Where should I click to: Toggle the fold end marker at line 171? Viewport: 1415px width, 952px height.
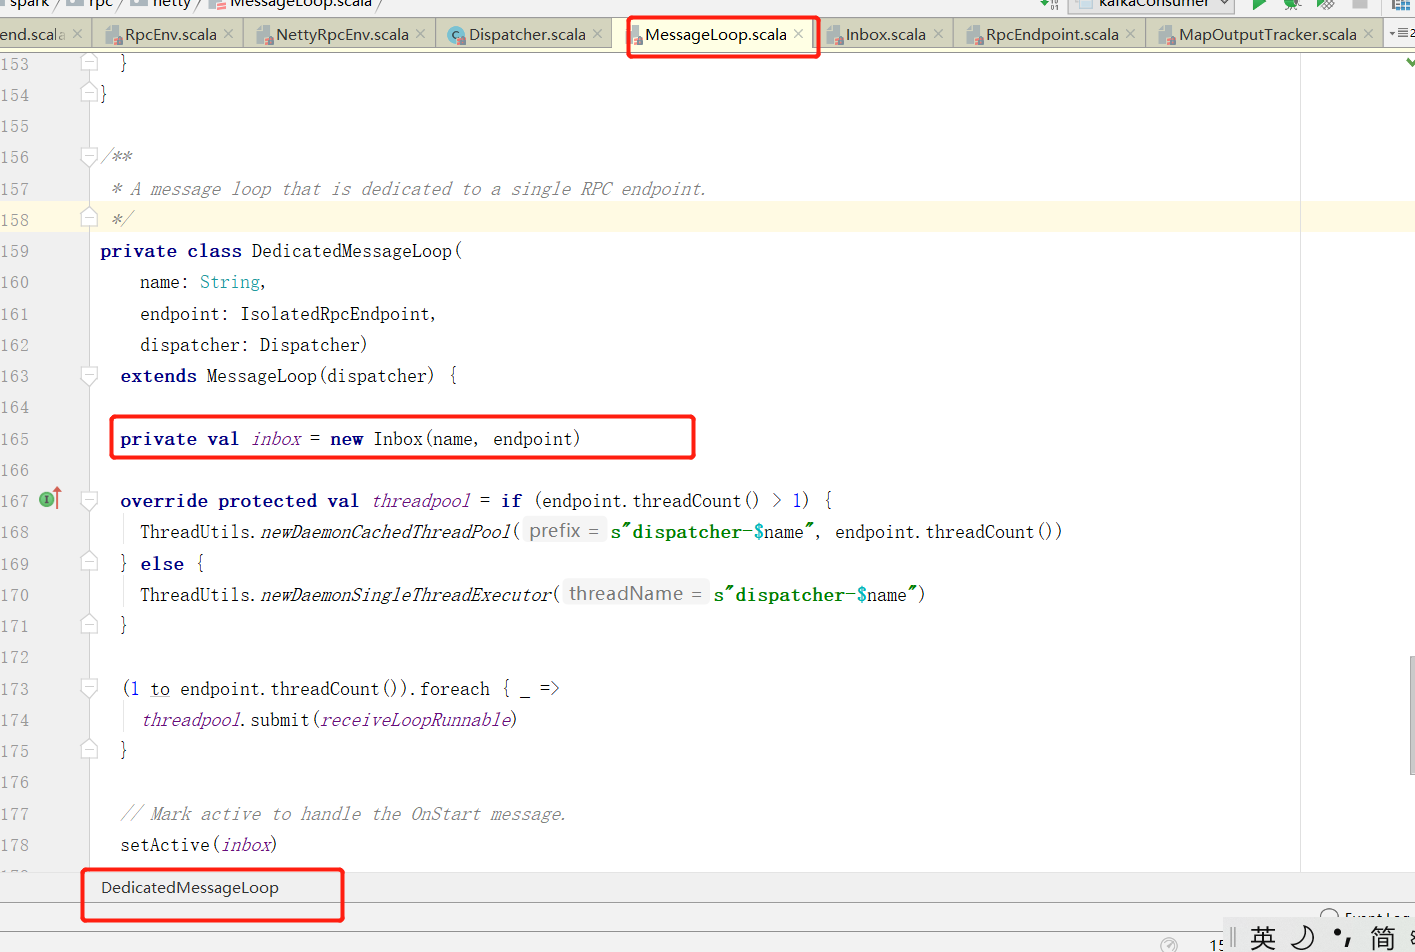(x=89, y=625)
